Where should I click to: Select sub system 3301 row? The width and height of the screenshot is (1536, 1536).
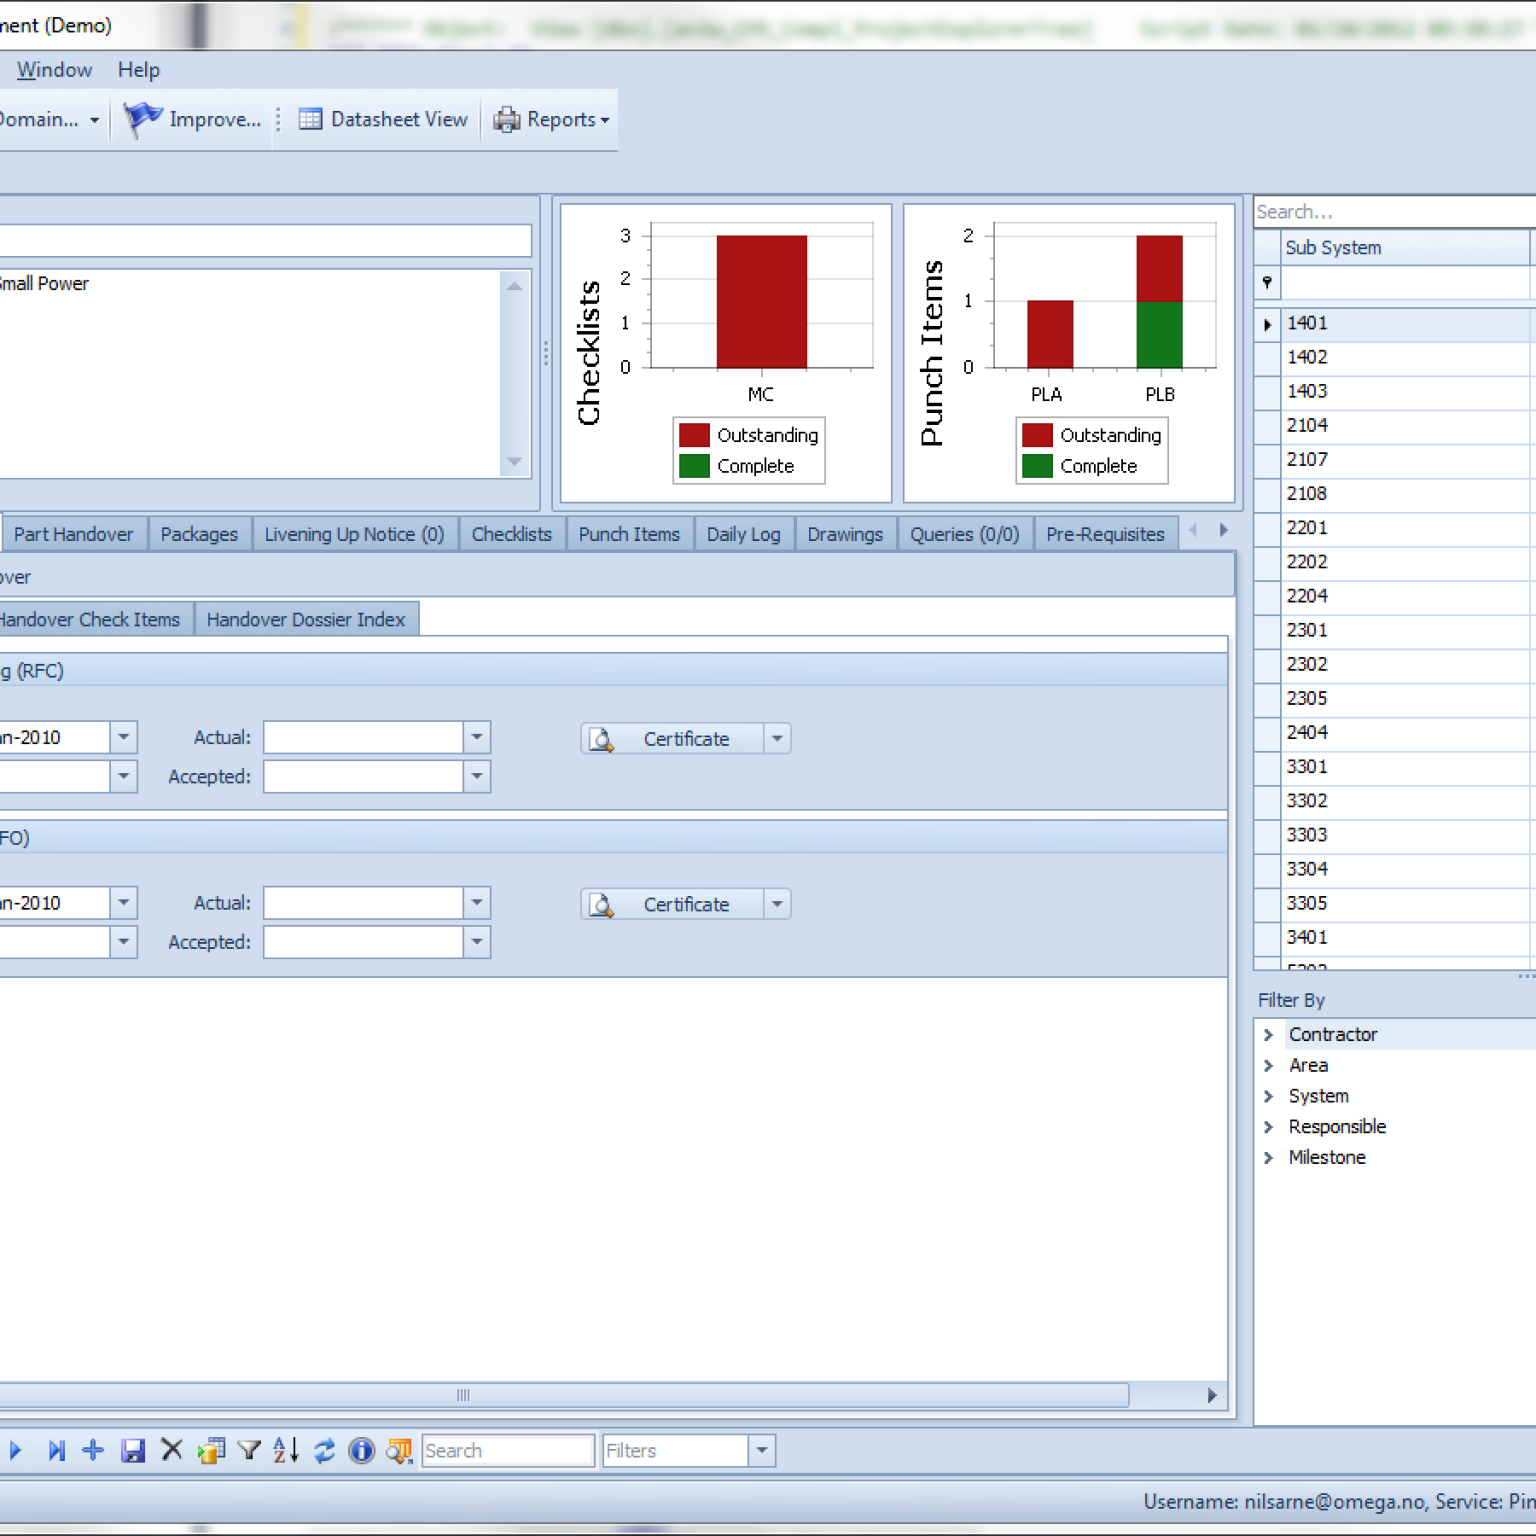[x=1394, y=767]
